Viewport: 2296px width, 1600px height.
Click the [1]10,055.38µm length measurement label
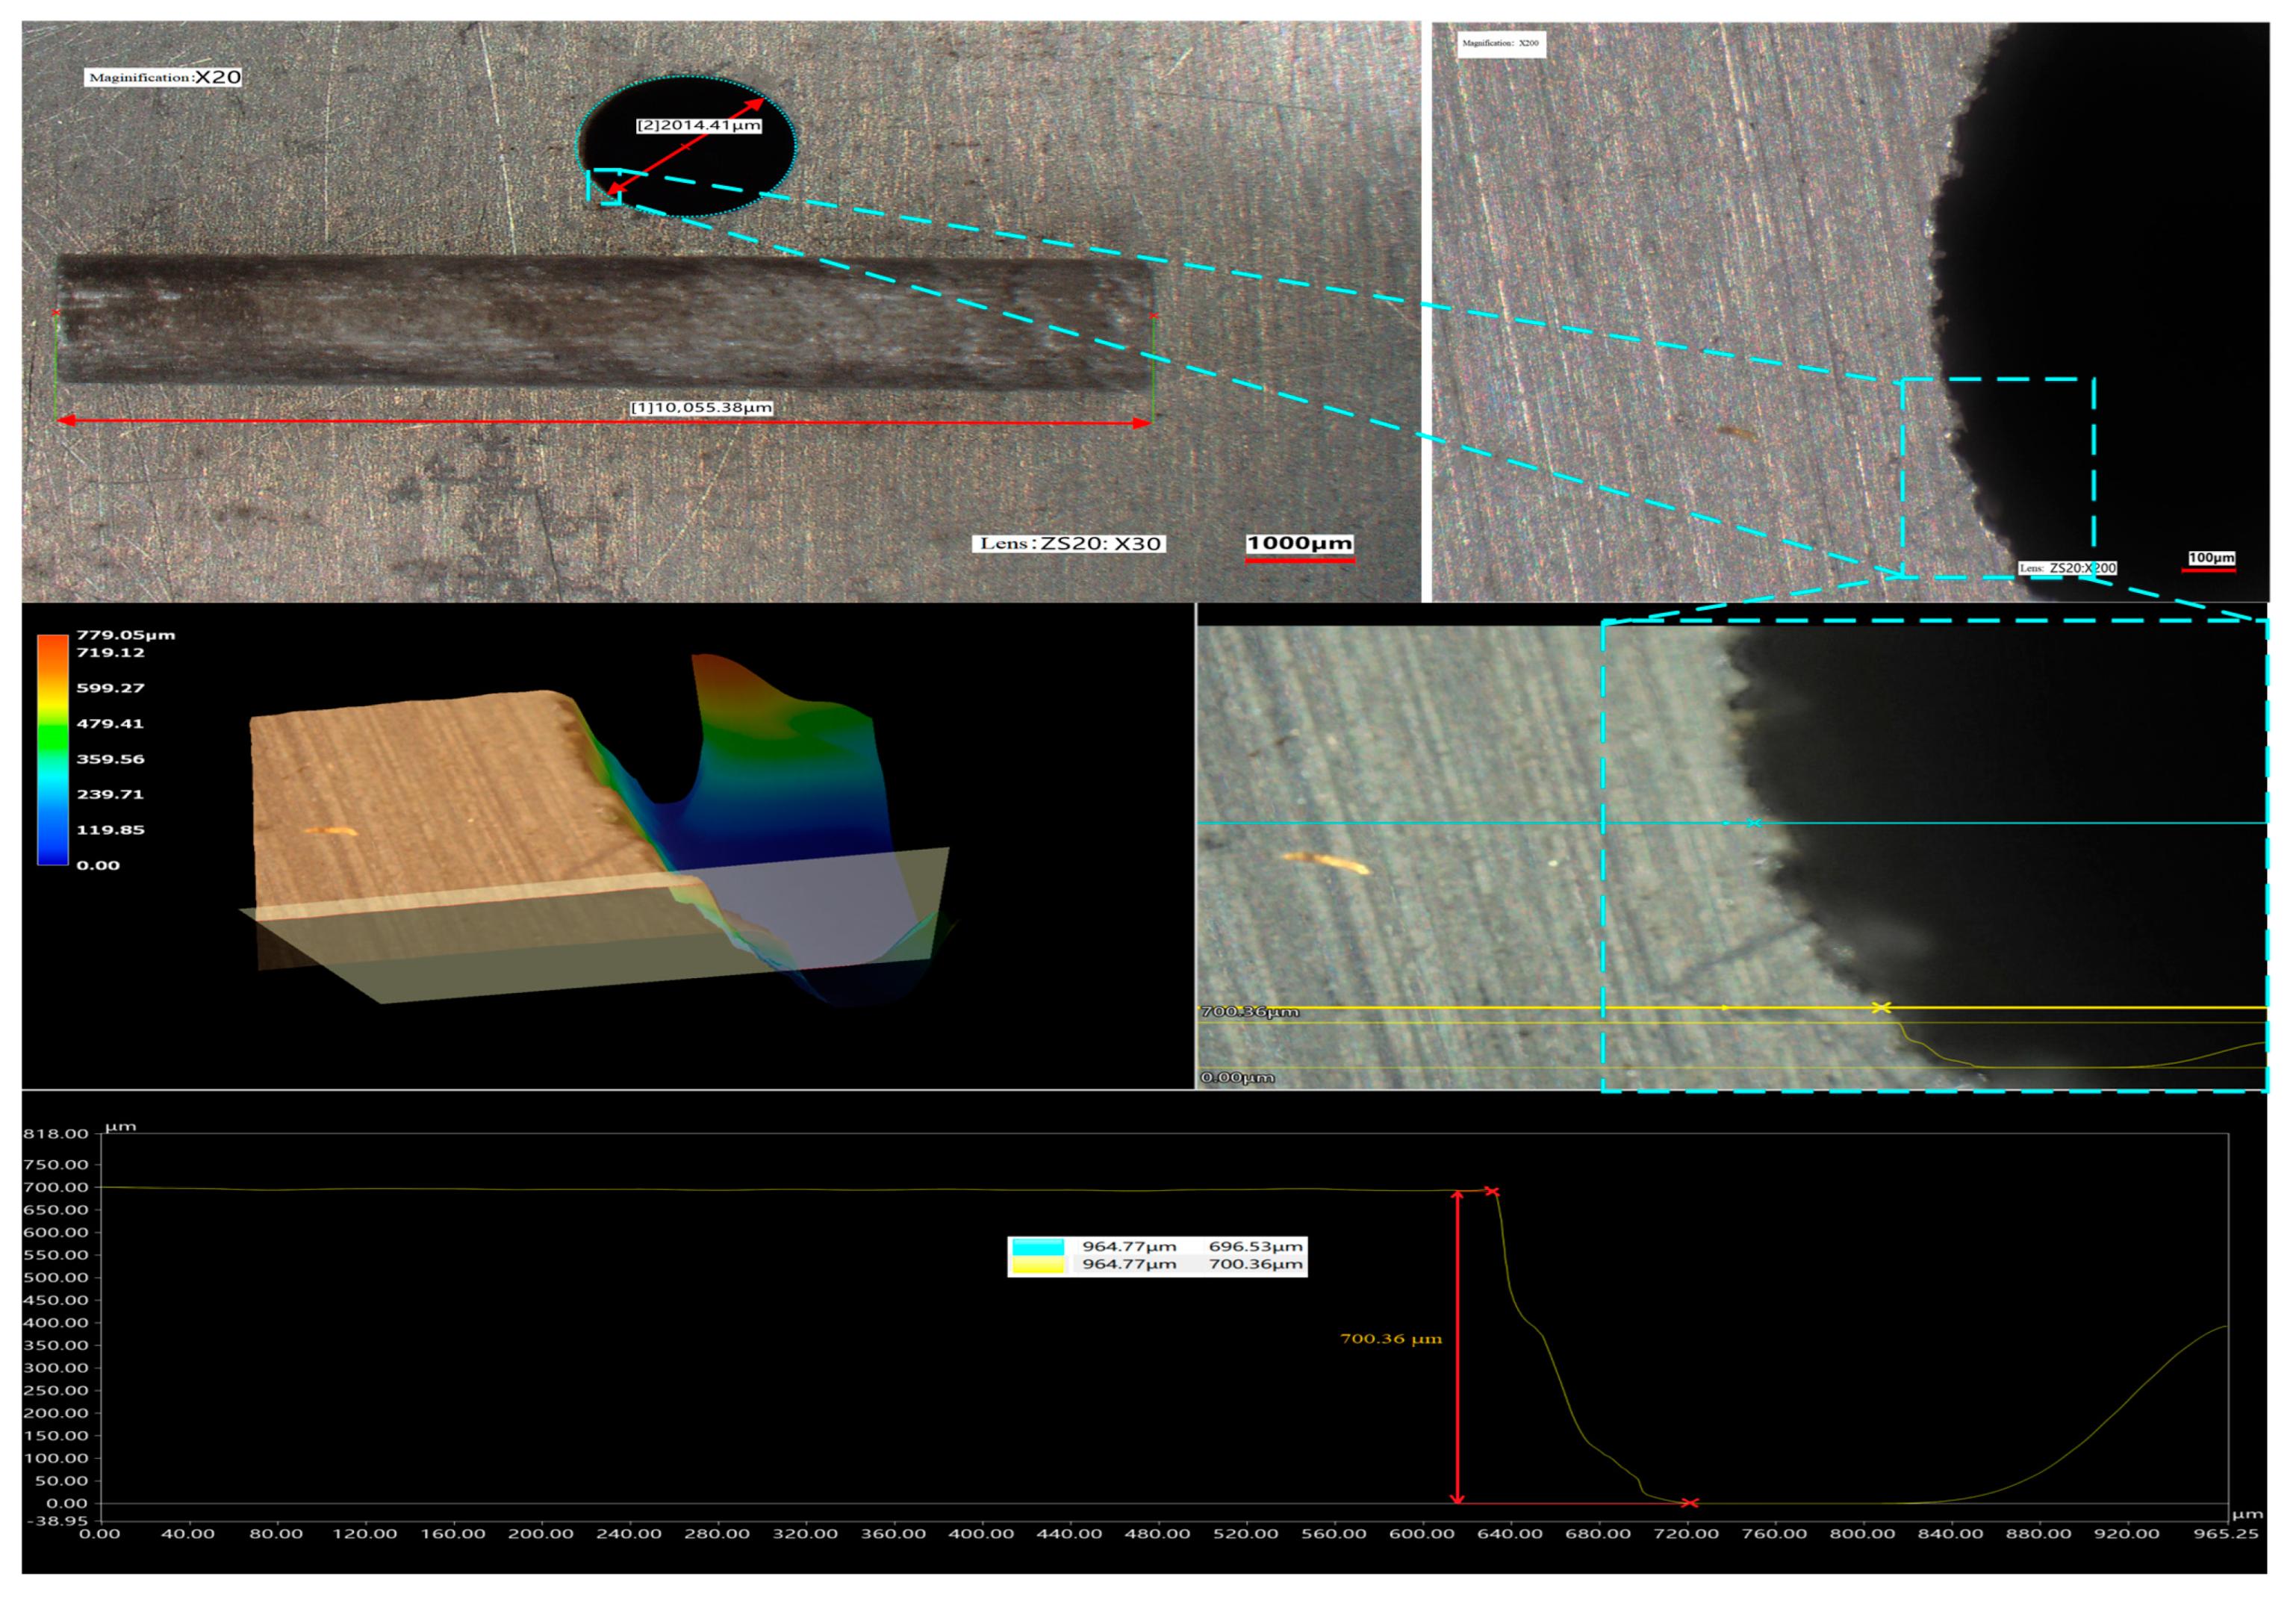(701, 407)
